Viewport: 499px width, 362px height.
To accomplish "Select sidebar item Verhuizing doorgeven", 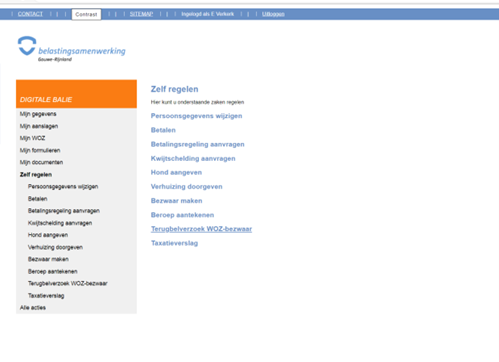I will tap(55, 247).
